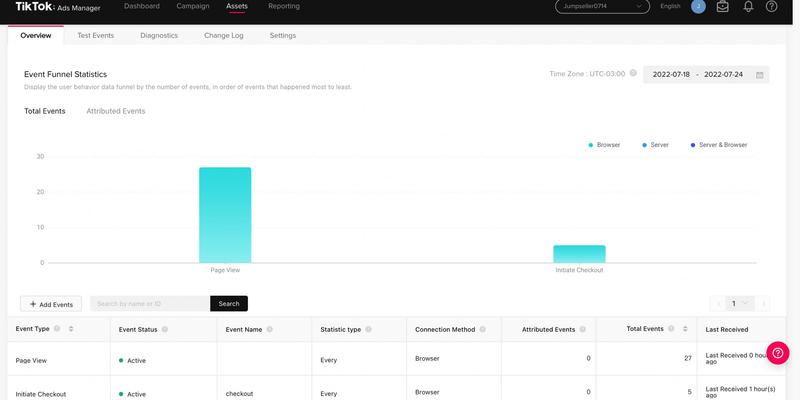800x400 pixels.
Task: Go to previous page arrow
Action: [x=718, y=304]
